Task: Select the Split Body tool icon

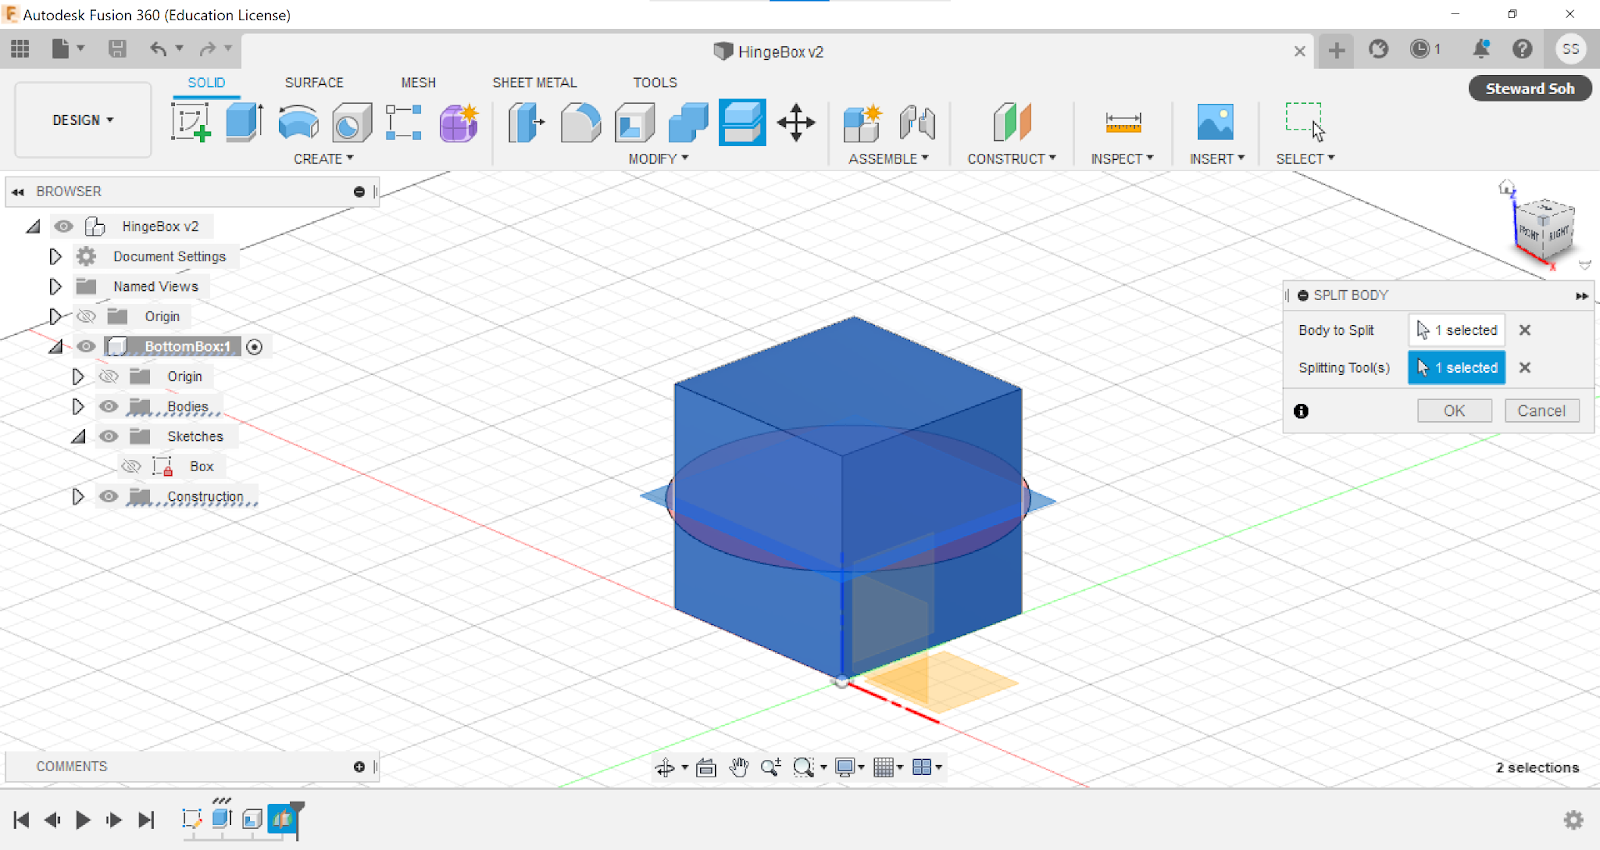Action: [742, 123]
